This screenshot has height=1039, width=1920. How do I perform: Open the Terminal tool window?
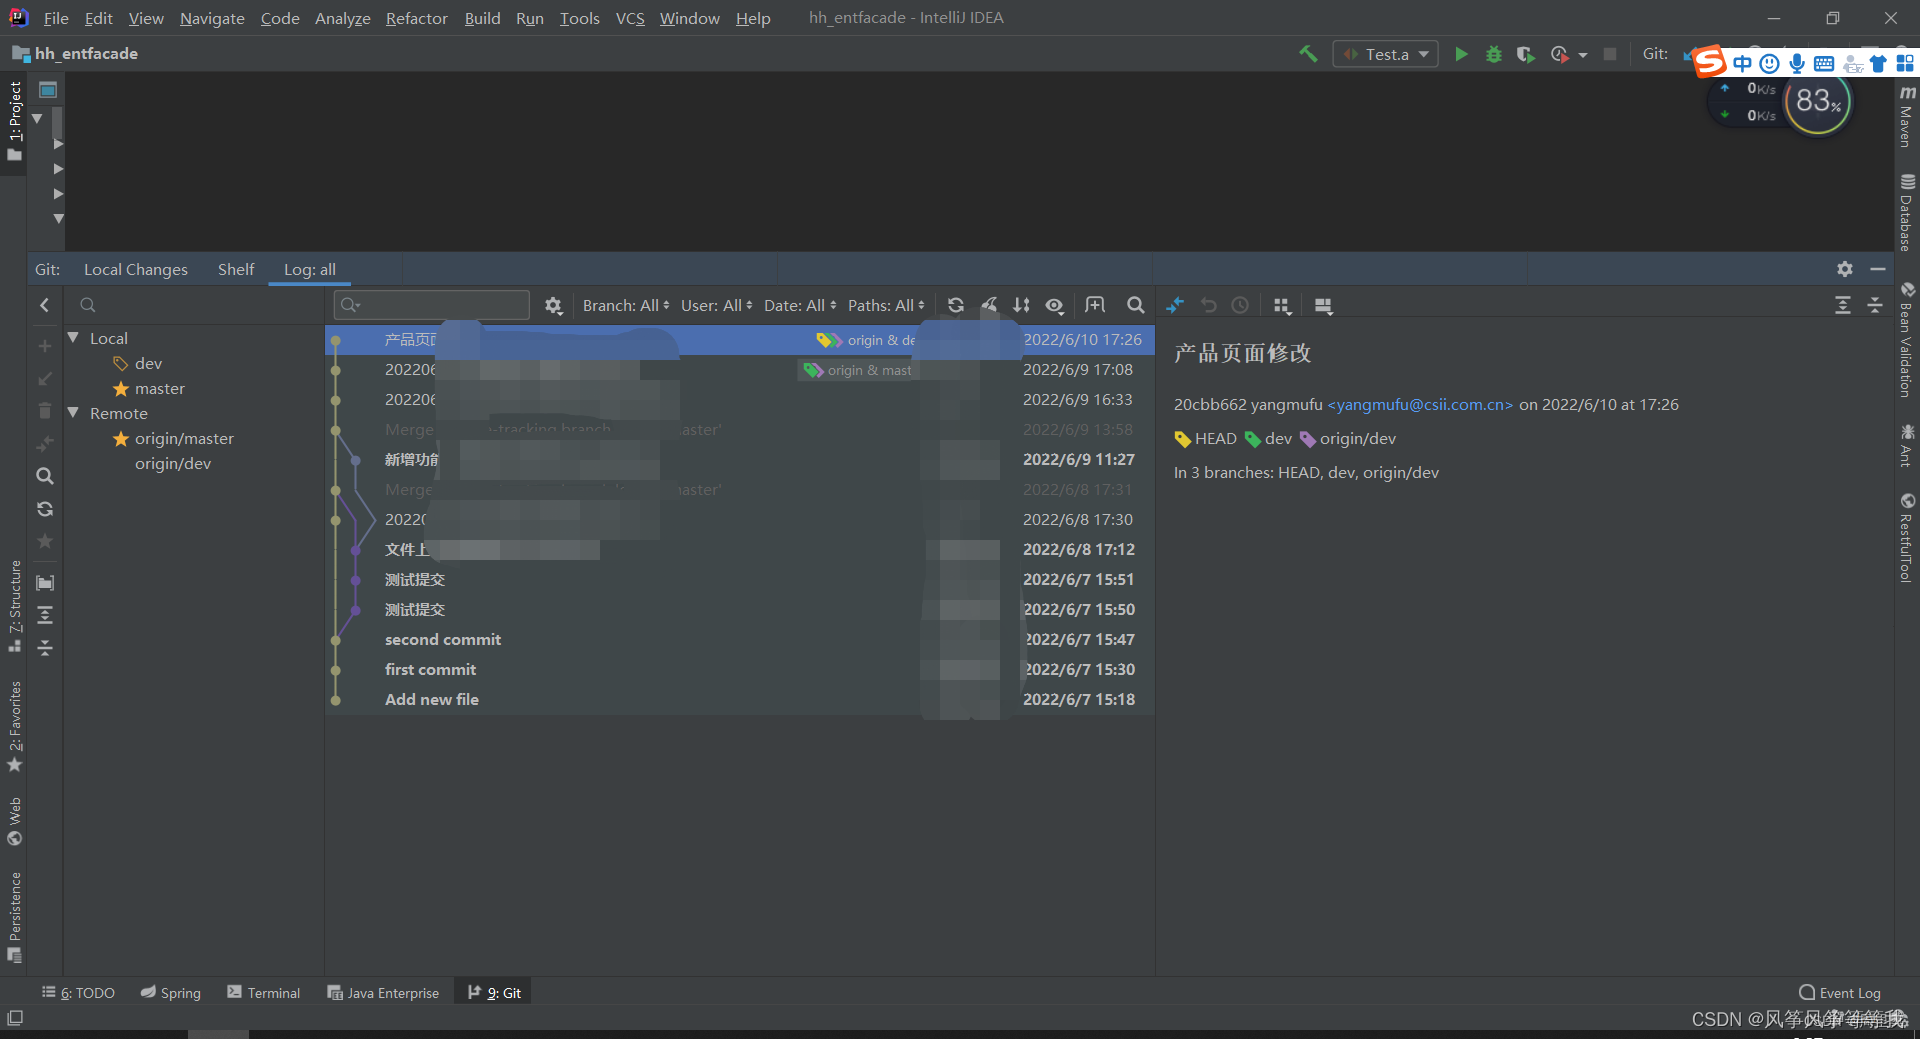click(x=264, y=992)
